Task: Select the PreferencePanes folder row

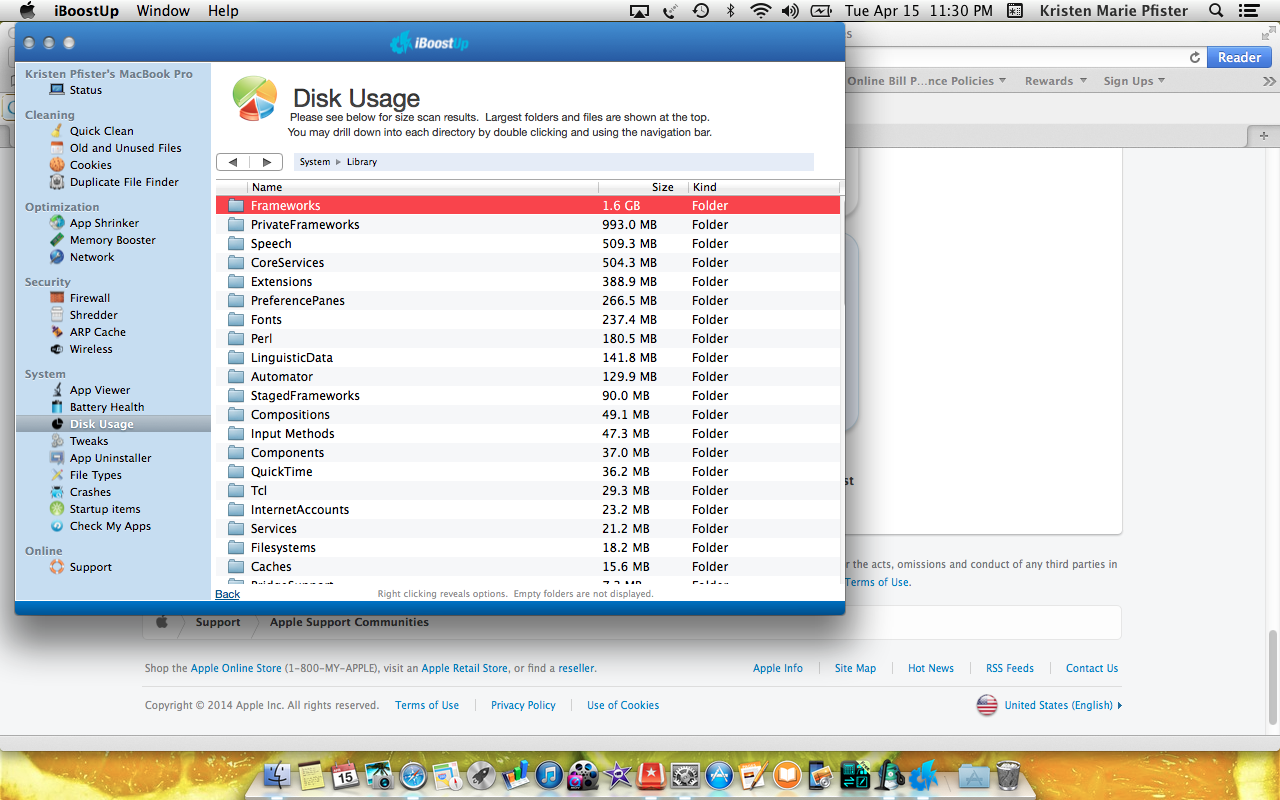Action: [x=528, y=301]
